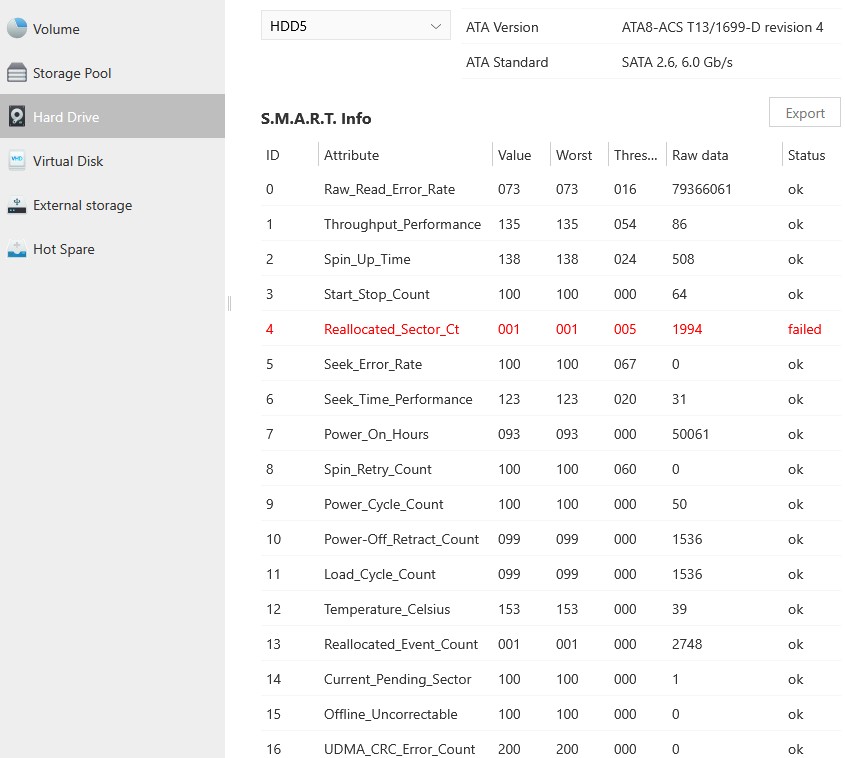Screen dimensions: 845x758
Task: Click raw data value 2748
Action: coord(687,644)
